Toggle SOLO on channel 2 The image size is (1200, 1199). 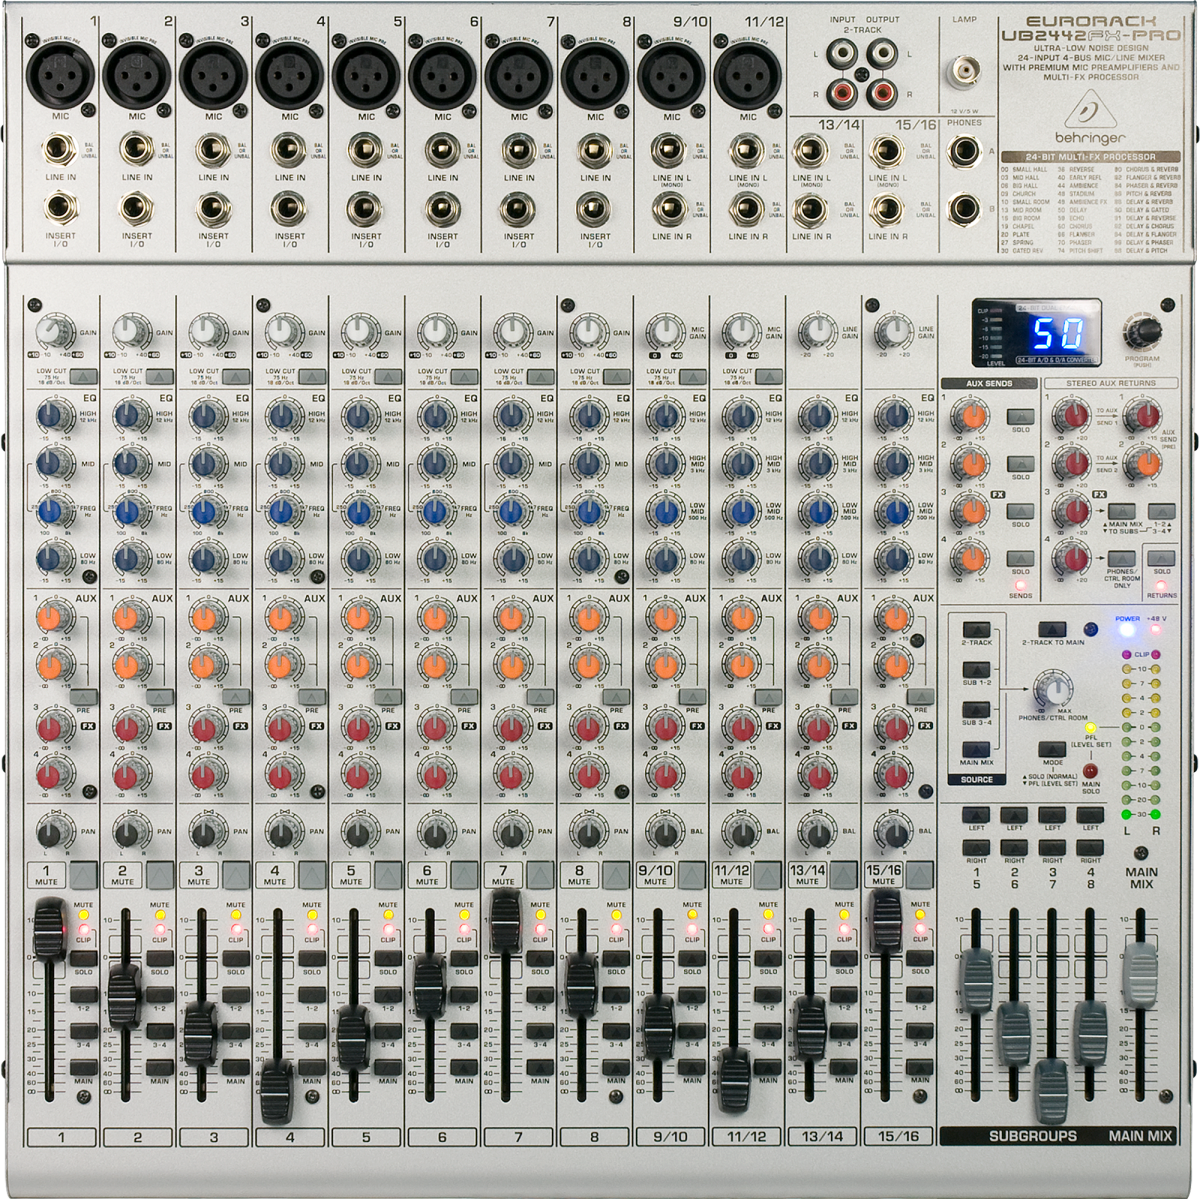[159, 957]
